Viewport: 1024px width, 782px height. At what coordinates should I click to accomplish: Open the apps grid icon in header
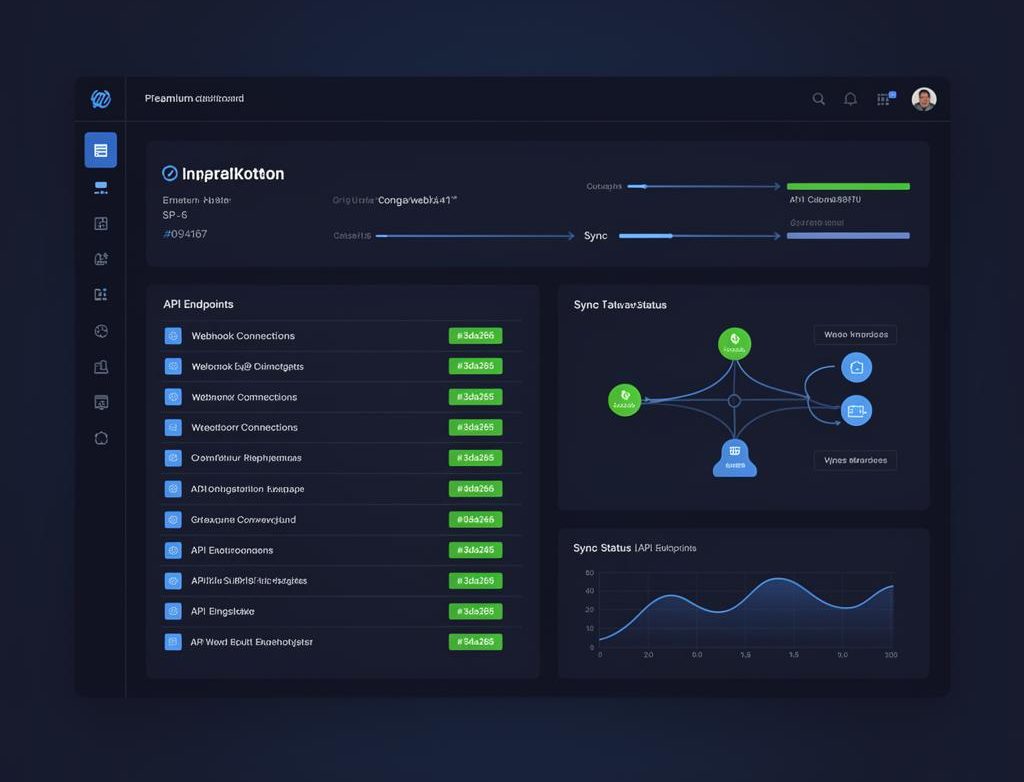tap(883, 99)
